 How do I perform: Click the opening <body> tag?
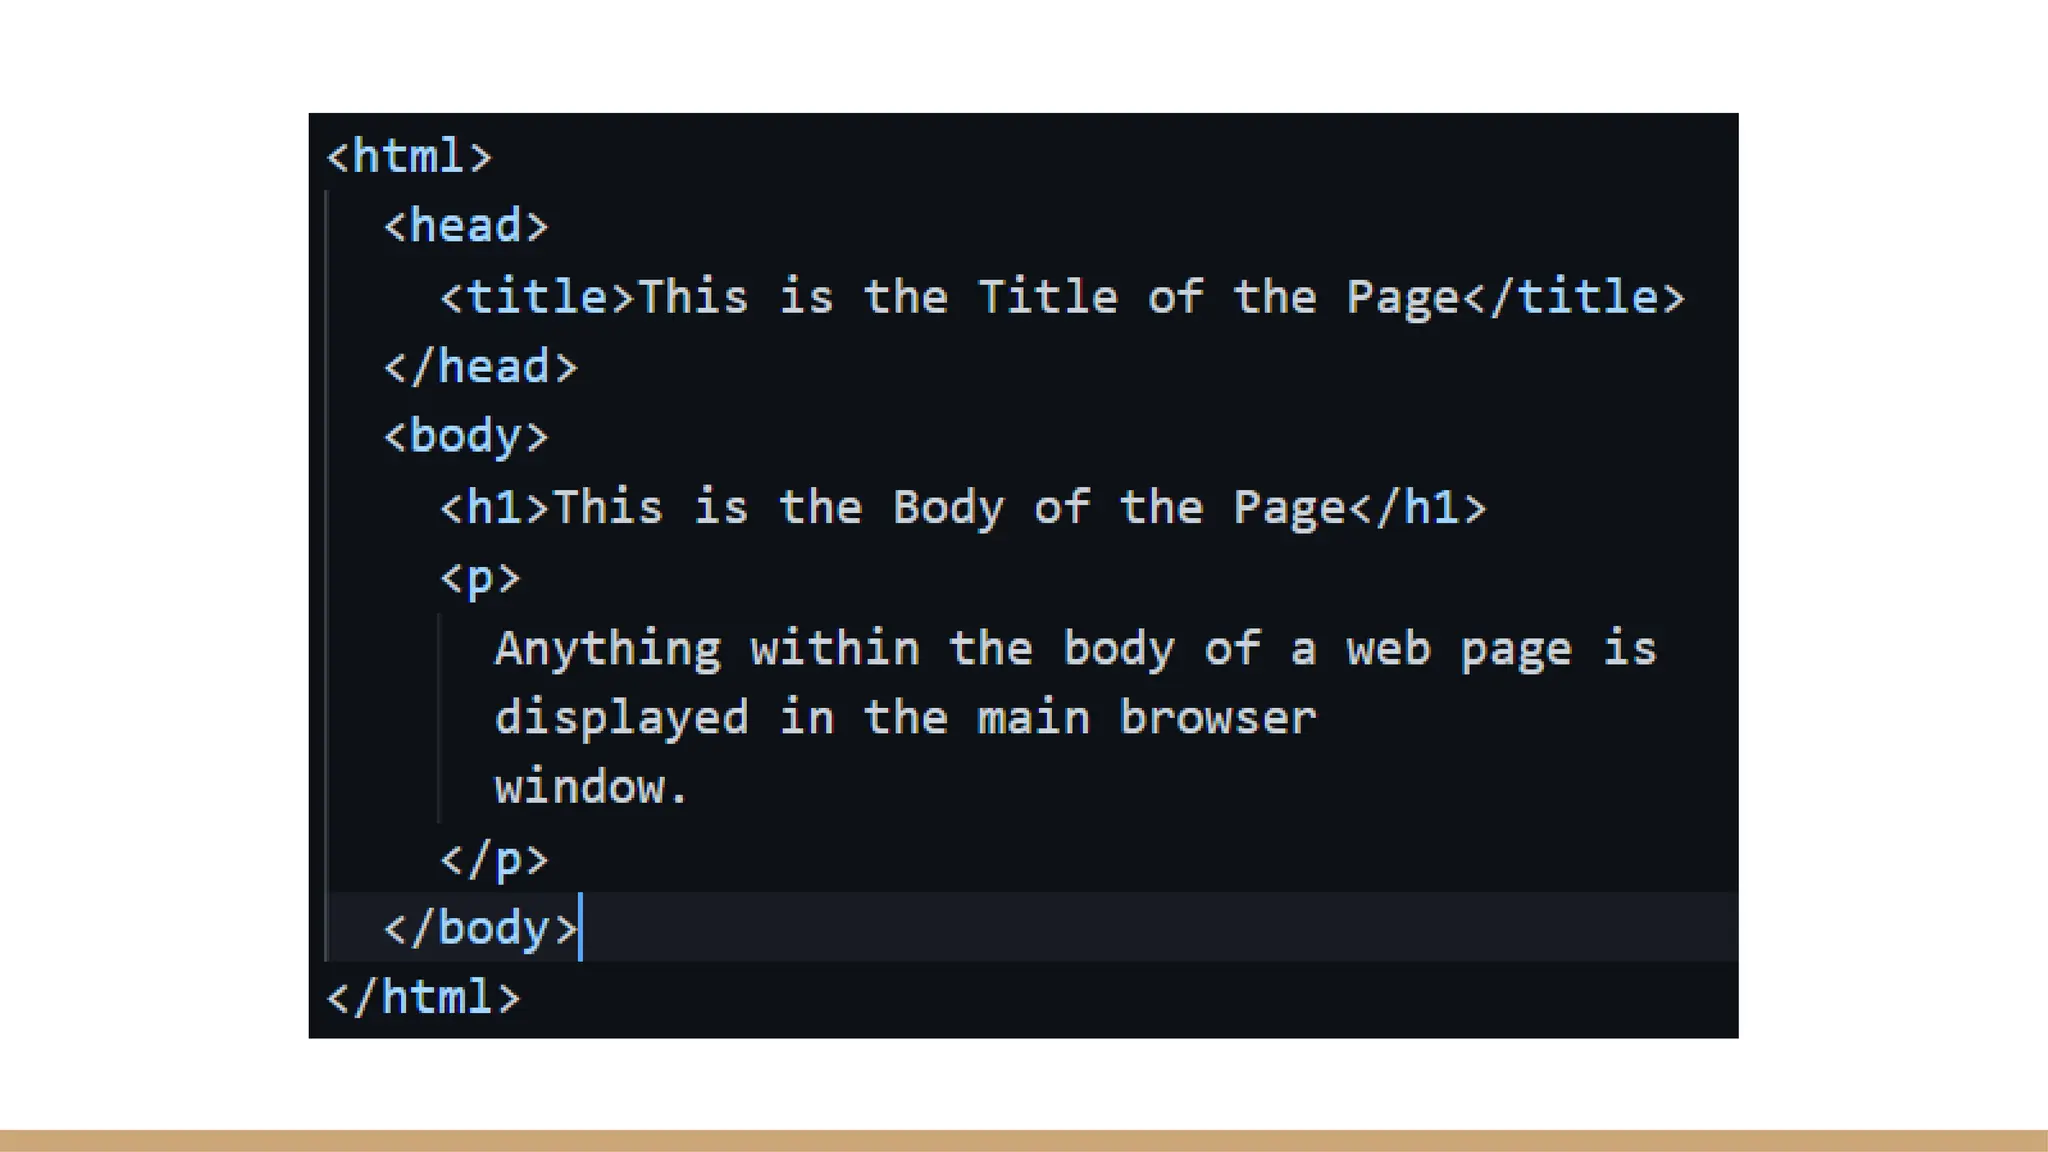click(466, 437)
